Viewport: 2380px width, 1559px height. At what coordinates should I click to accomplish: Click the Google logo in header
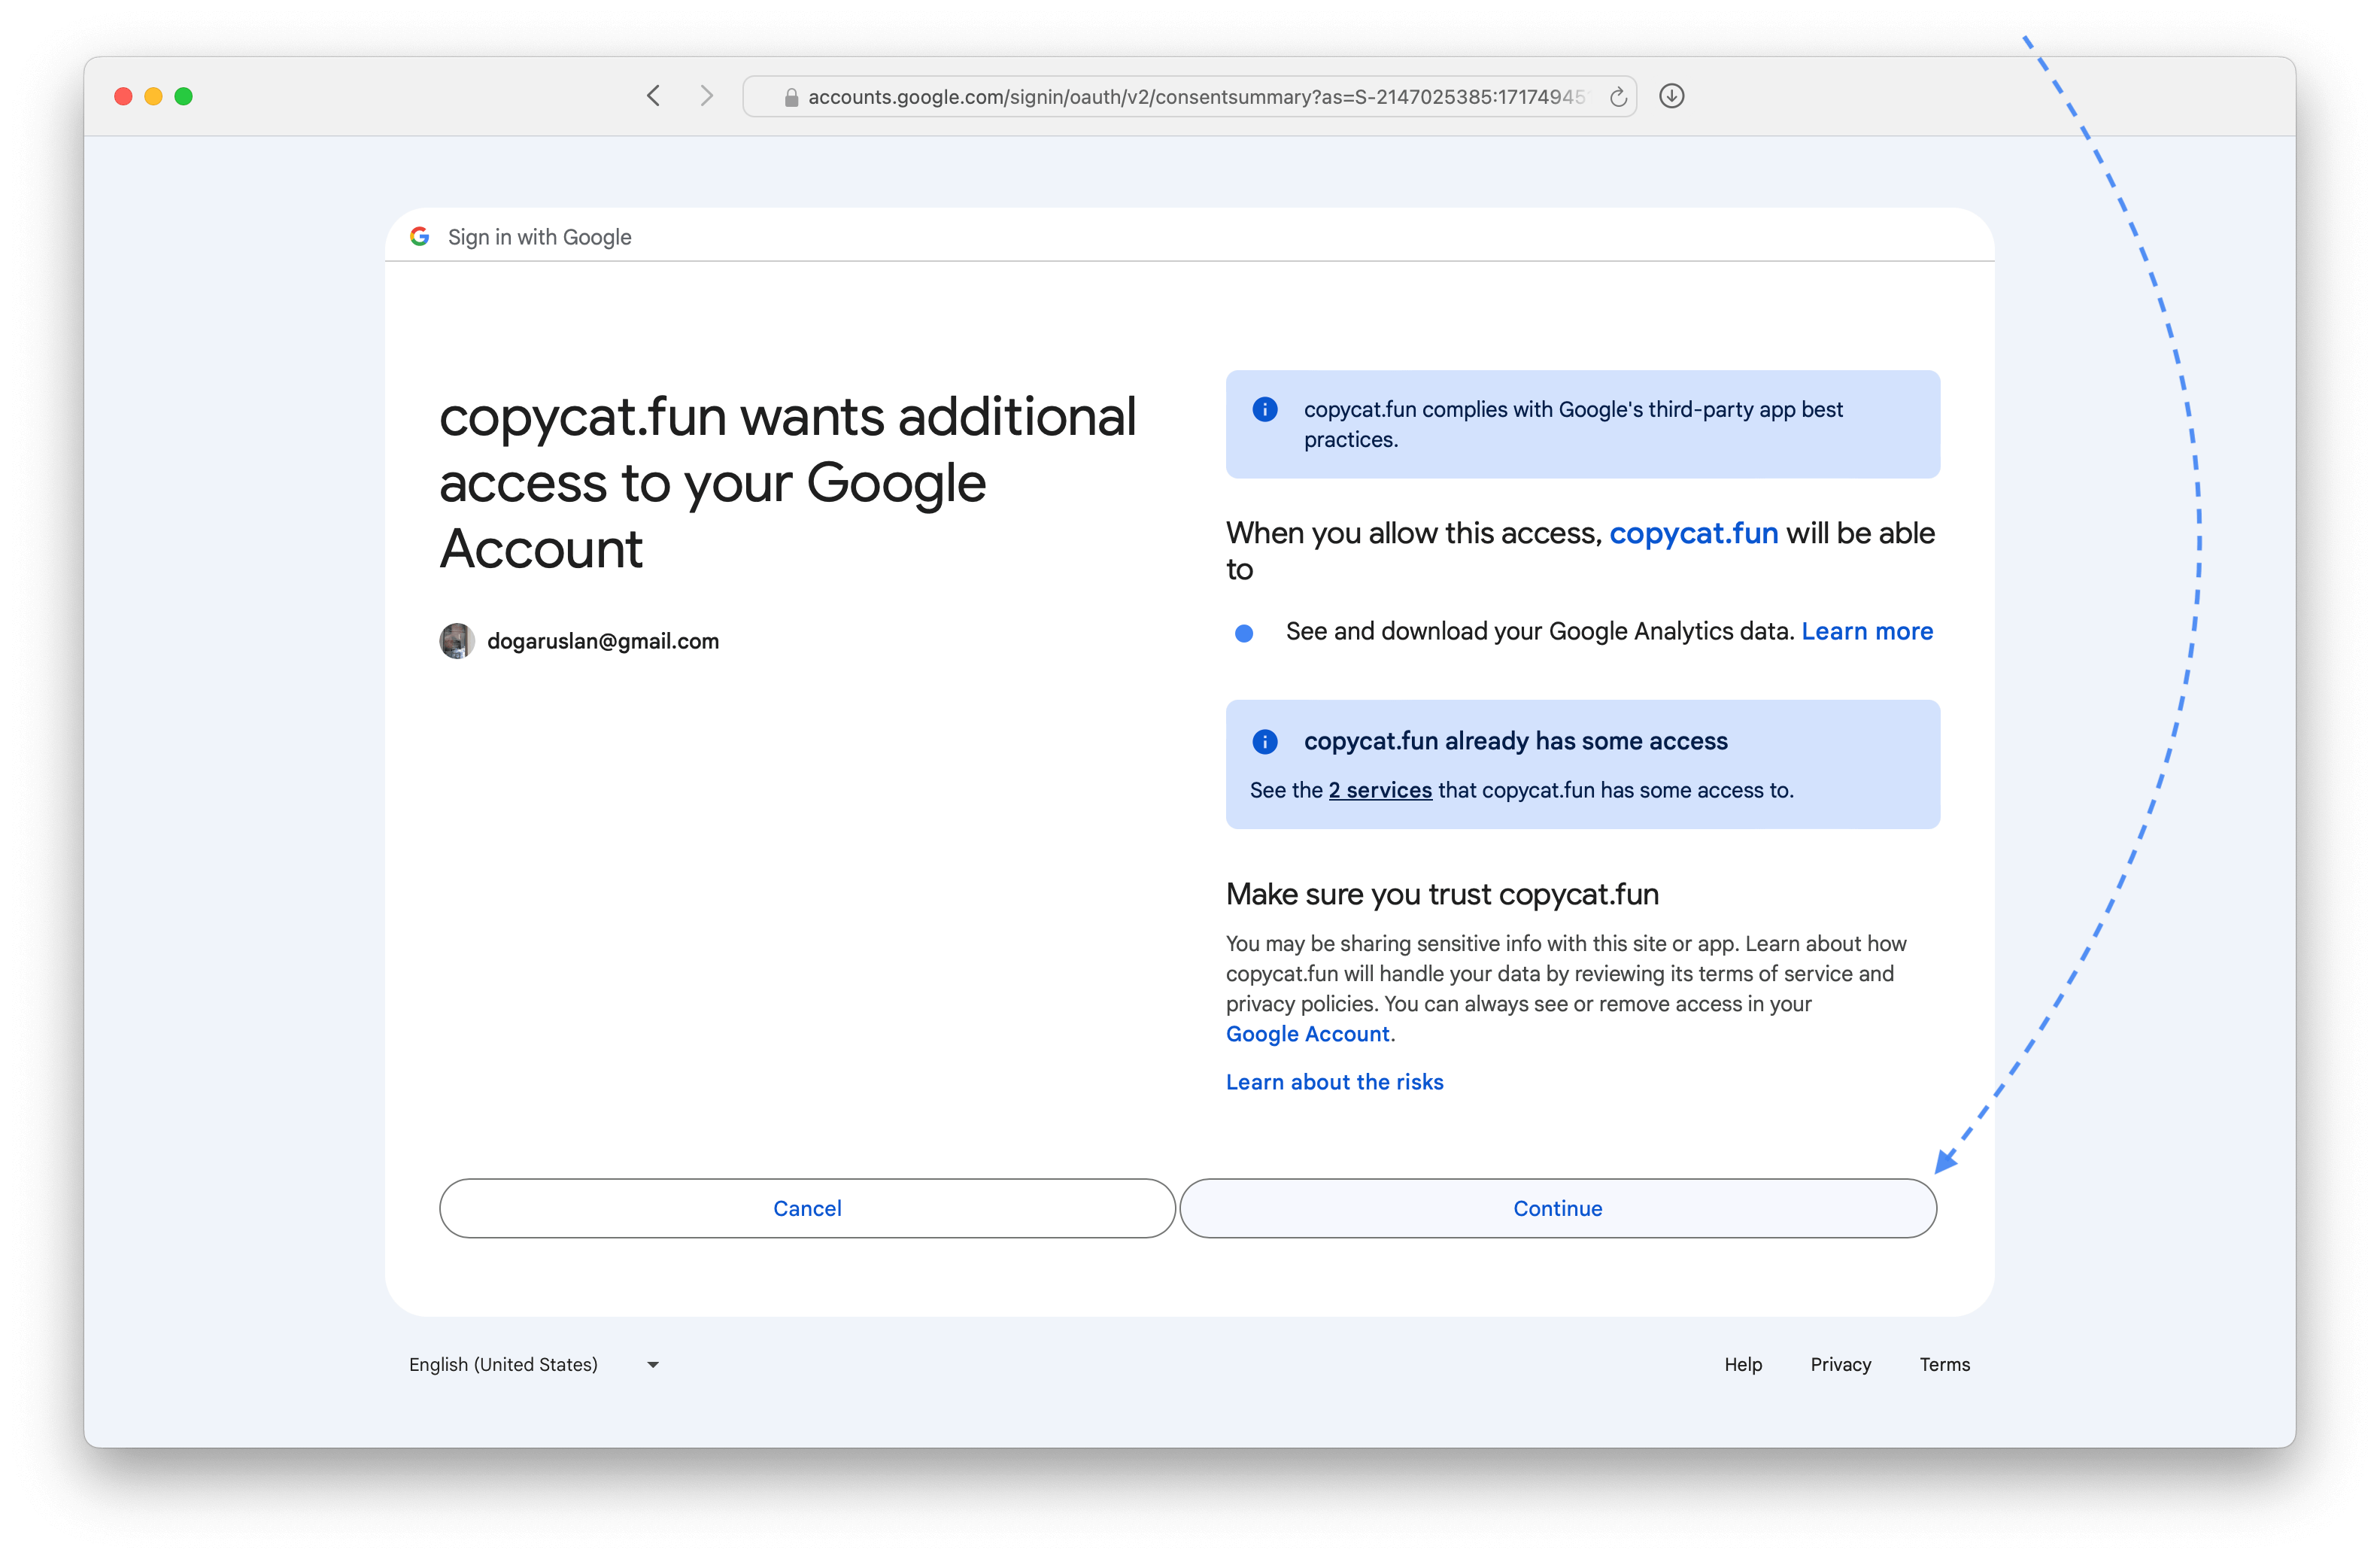click(420, 237)
